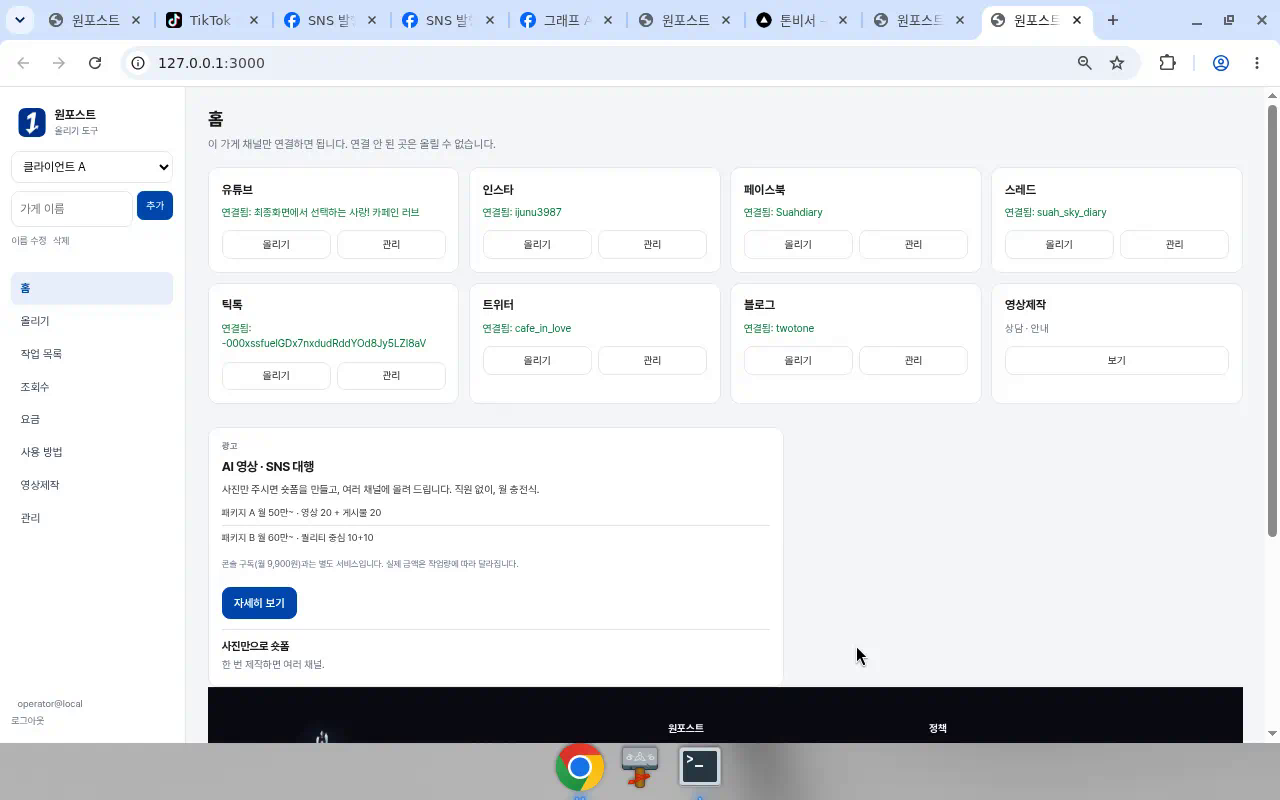Open the 클라이언트 A dropdown
The height and width of the screenshot is (800, 1280).
click(92, 167)
